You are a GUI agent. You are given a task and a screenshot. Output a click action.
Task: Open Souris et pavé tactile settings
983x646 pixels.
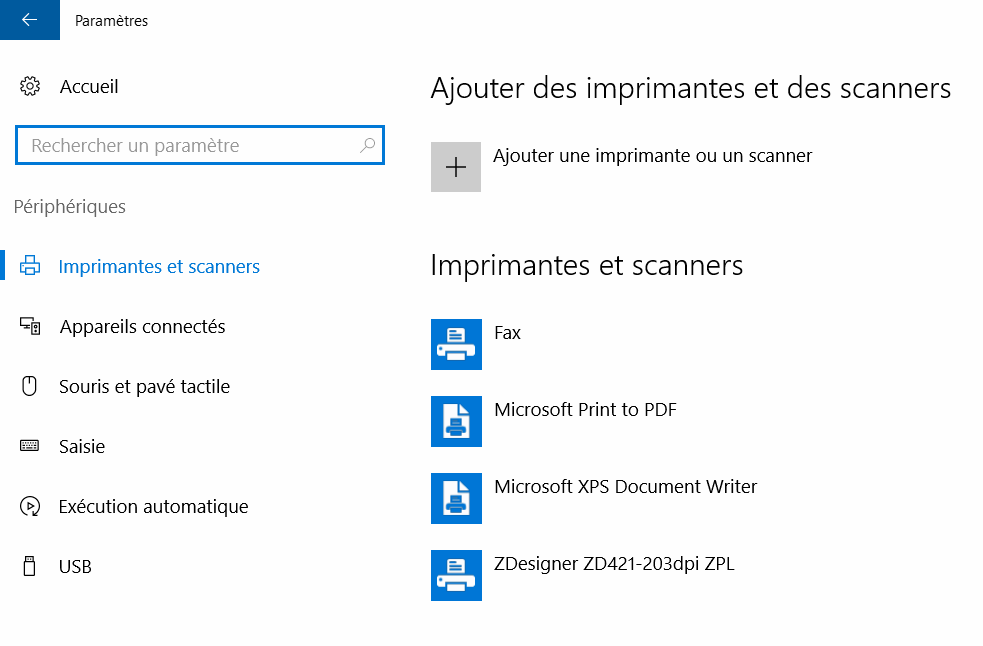click(x=144, y=386)
